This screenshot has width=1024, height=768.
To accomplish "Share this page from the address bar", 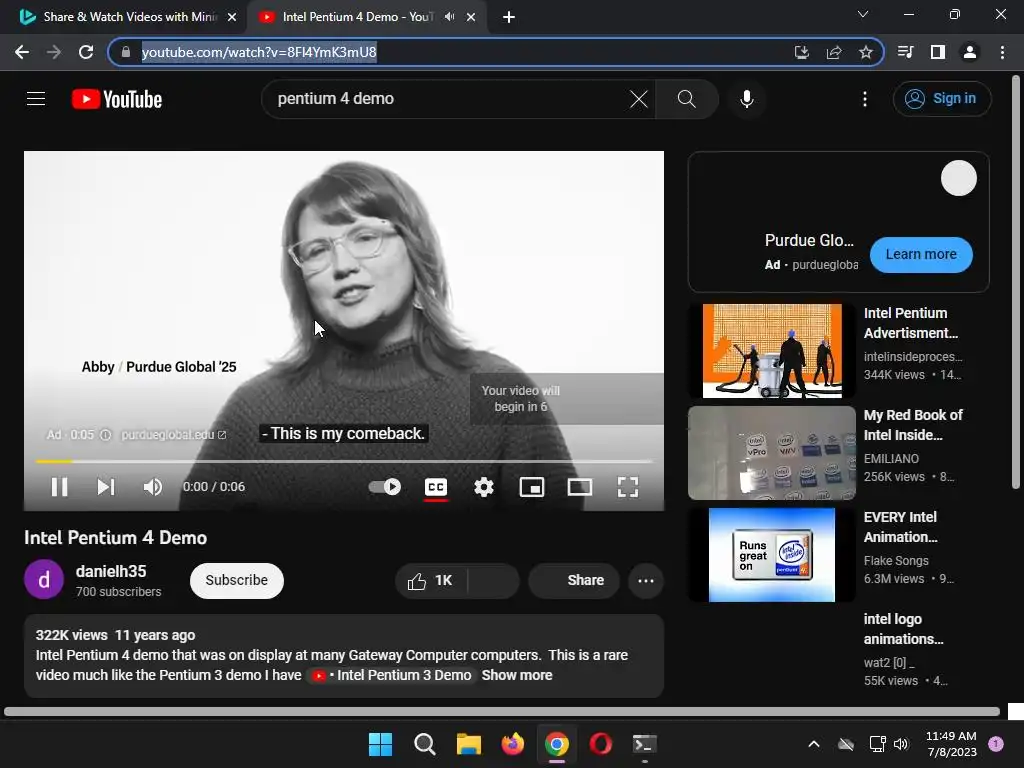I will (834, 52).
